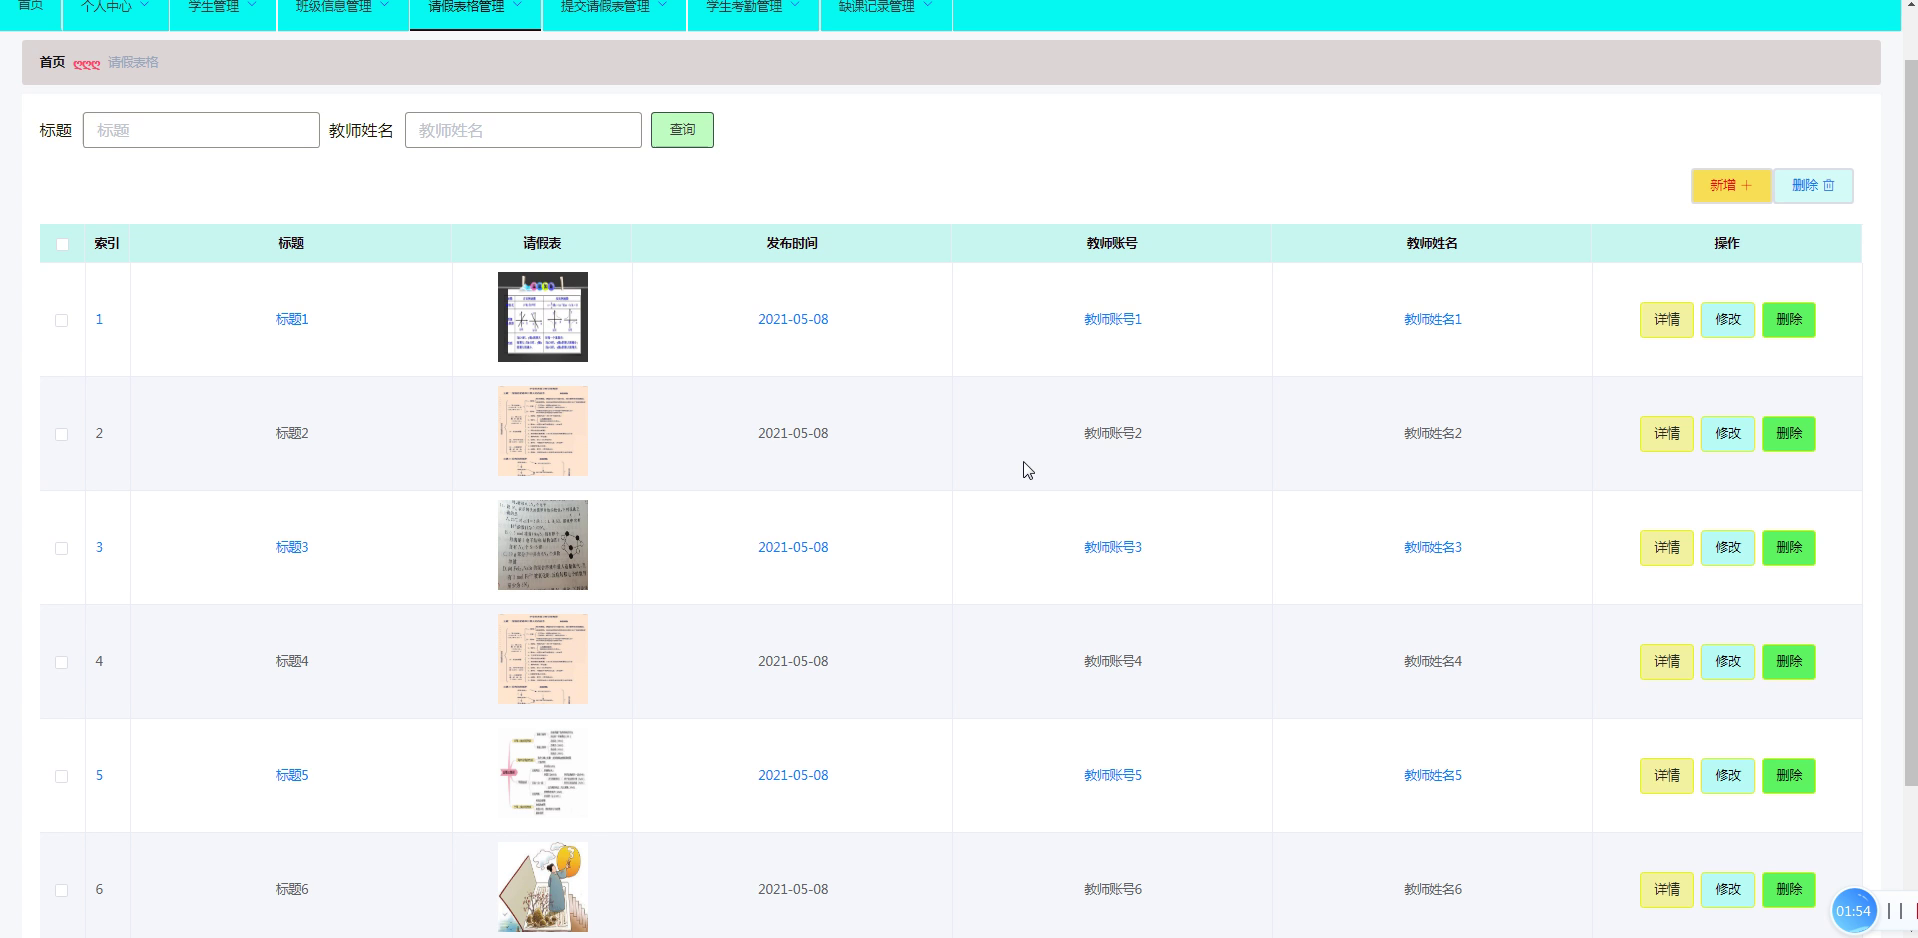Click the 教师账号1 cell

[1113, 320]
